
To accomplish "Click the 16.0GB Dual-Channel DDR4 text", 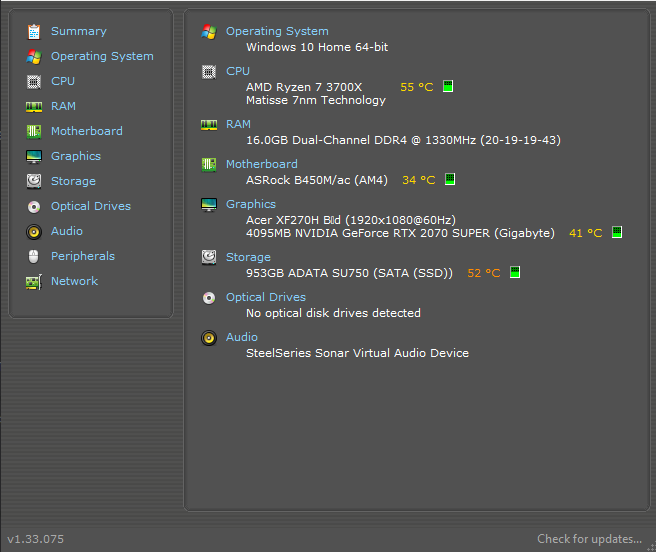I will coord(403,140).
